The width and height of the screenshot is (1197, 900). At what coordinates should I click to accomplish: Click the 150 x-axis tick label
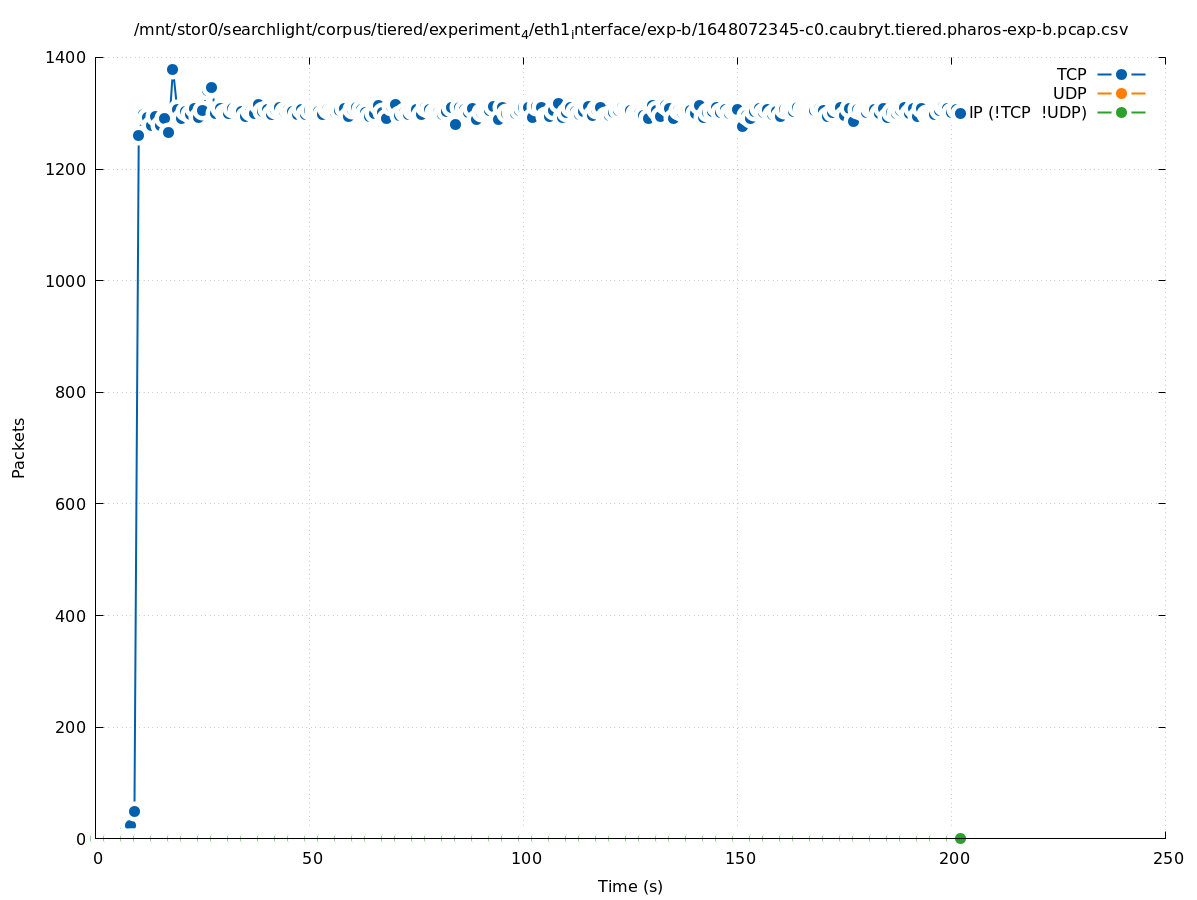740,859
